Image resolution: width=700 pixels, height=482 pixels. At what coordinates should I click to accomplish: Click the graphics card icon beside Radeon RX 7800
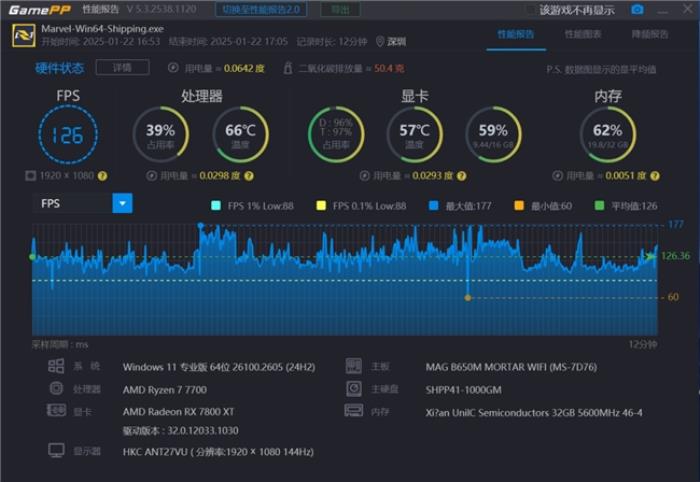coord(56,410)
